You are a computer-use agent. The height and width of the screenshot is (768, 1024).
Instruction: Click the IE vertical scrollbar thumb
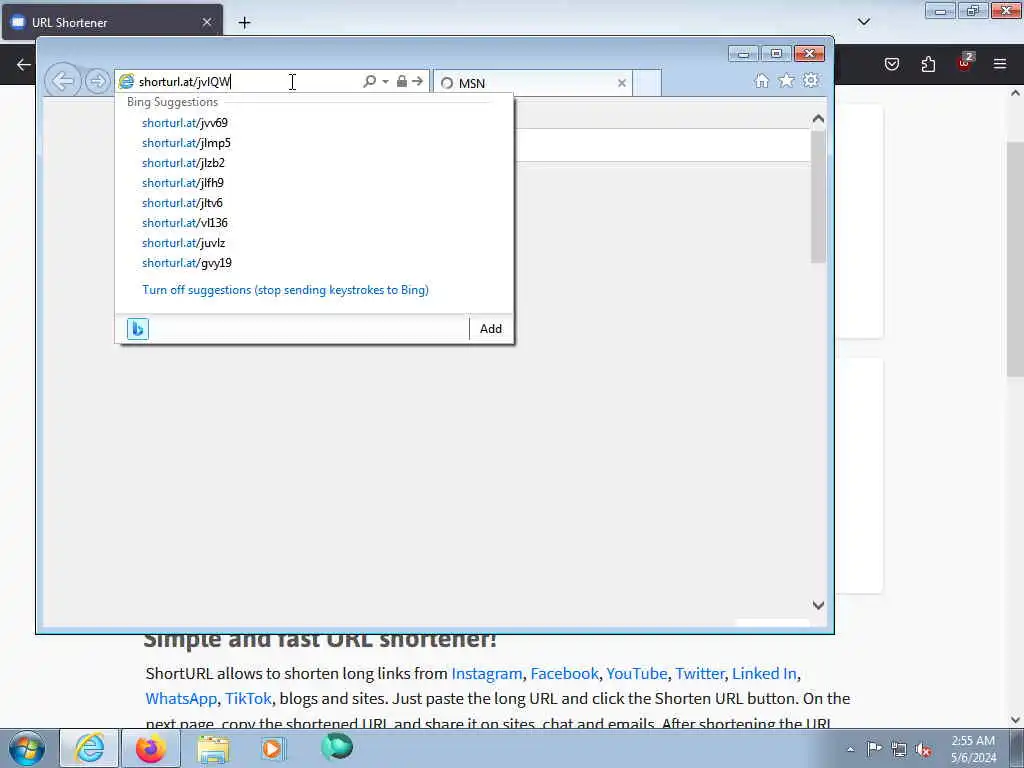[x=818, y=197]
